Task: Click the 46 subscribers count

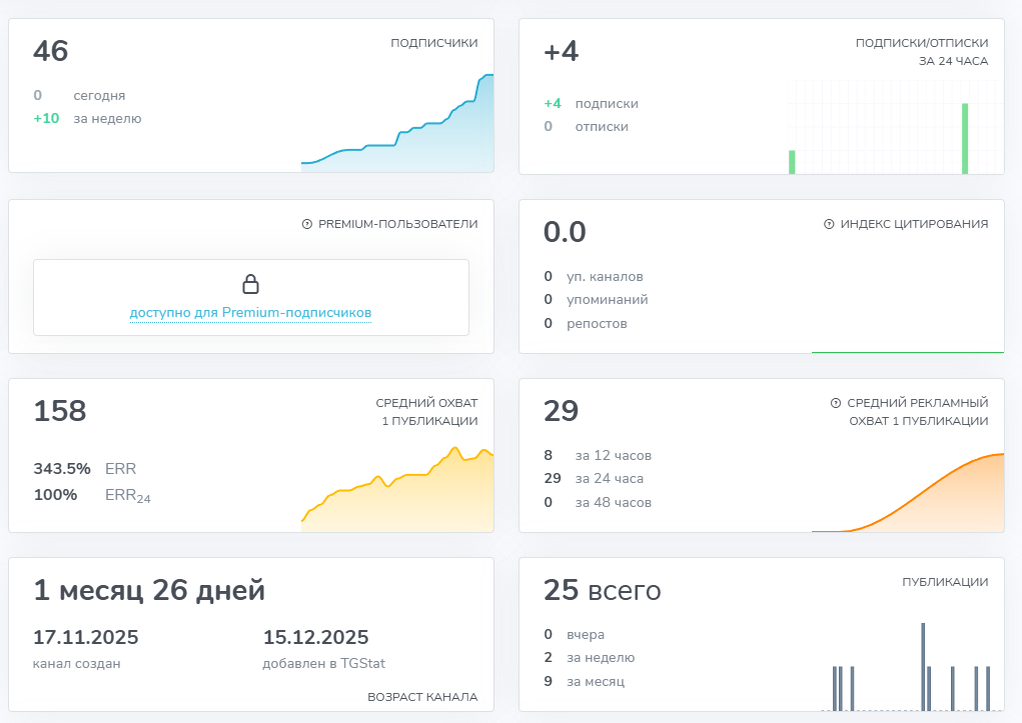Action: click(51, 51)
